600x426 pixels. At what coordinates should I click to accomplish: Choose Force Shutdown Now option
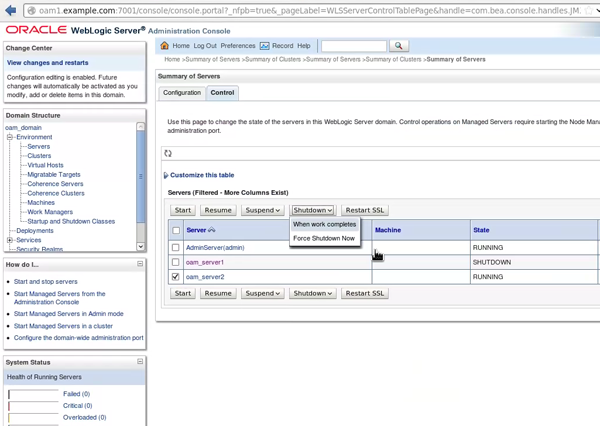[324, 238]
